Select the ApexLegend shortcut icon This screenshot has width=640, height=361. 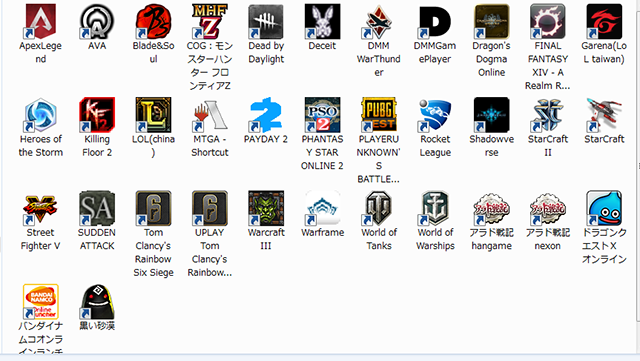tap(40, 21)
